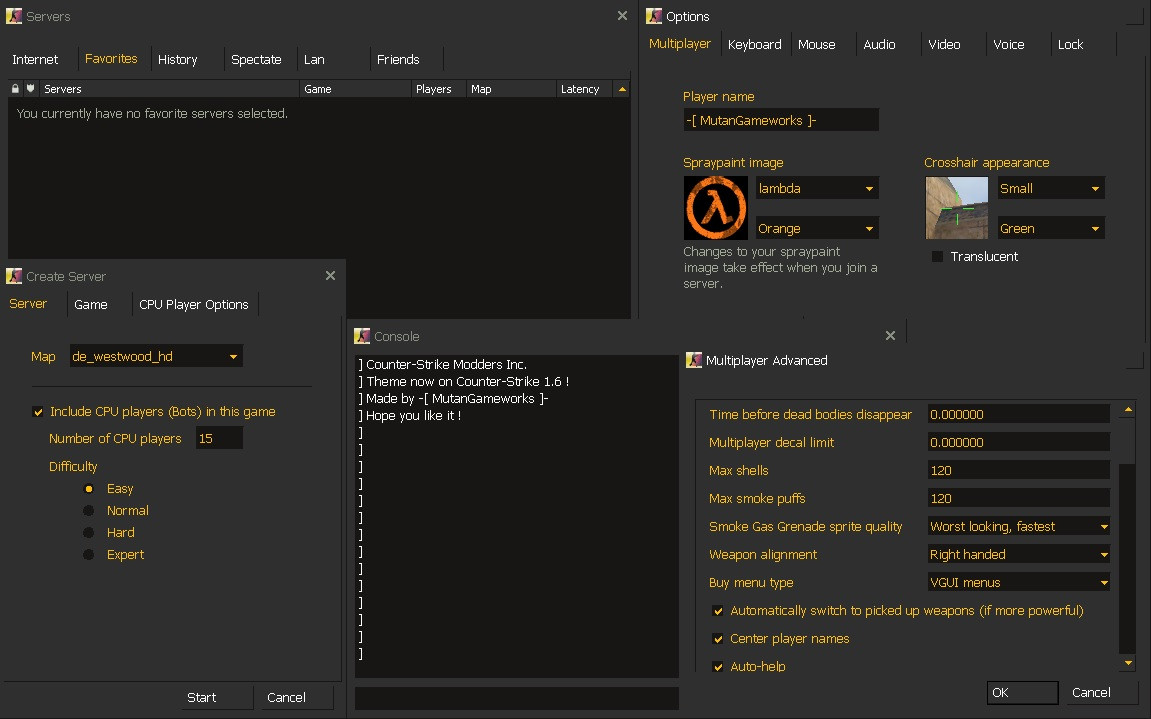The image size is (1151, 719).
Task: Click the sort arrow beside Latency column
Action: pyautogui.click(x=622, y=88)
